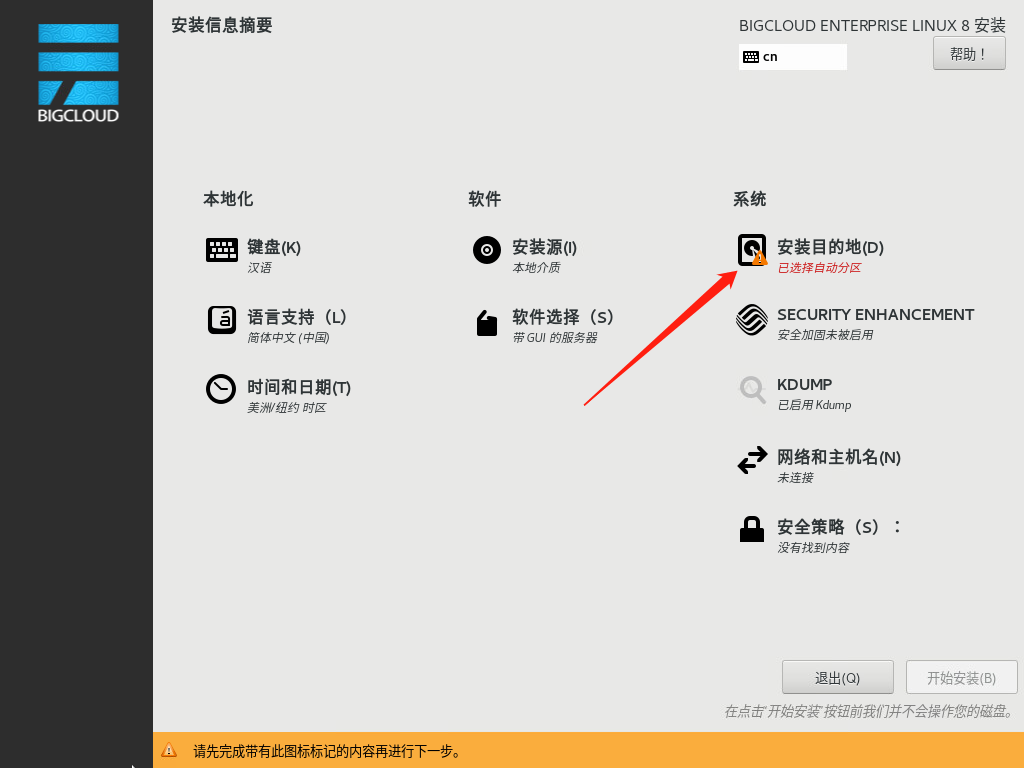The width and height of the screenshot is (1024, 768).
Task: Click the BIGCLOUD logo in sidebar
Action: [76, 72]
